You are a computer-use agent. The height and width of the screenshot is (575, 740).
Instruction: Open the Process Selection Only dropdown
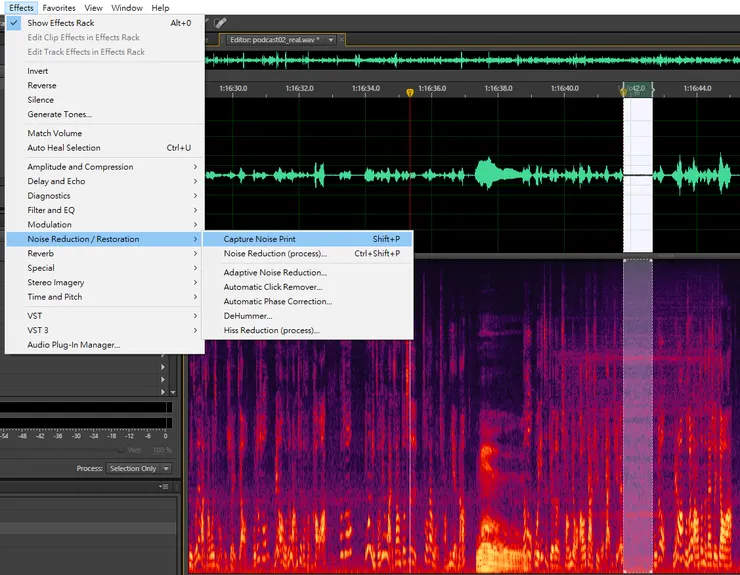coord(139,469)
